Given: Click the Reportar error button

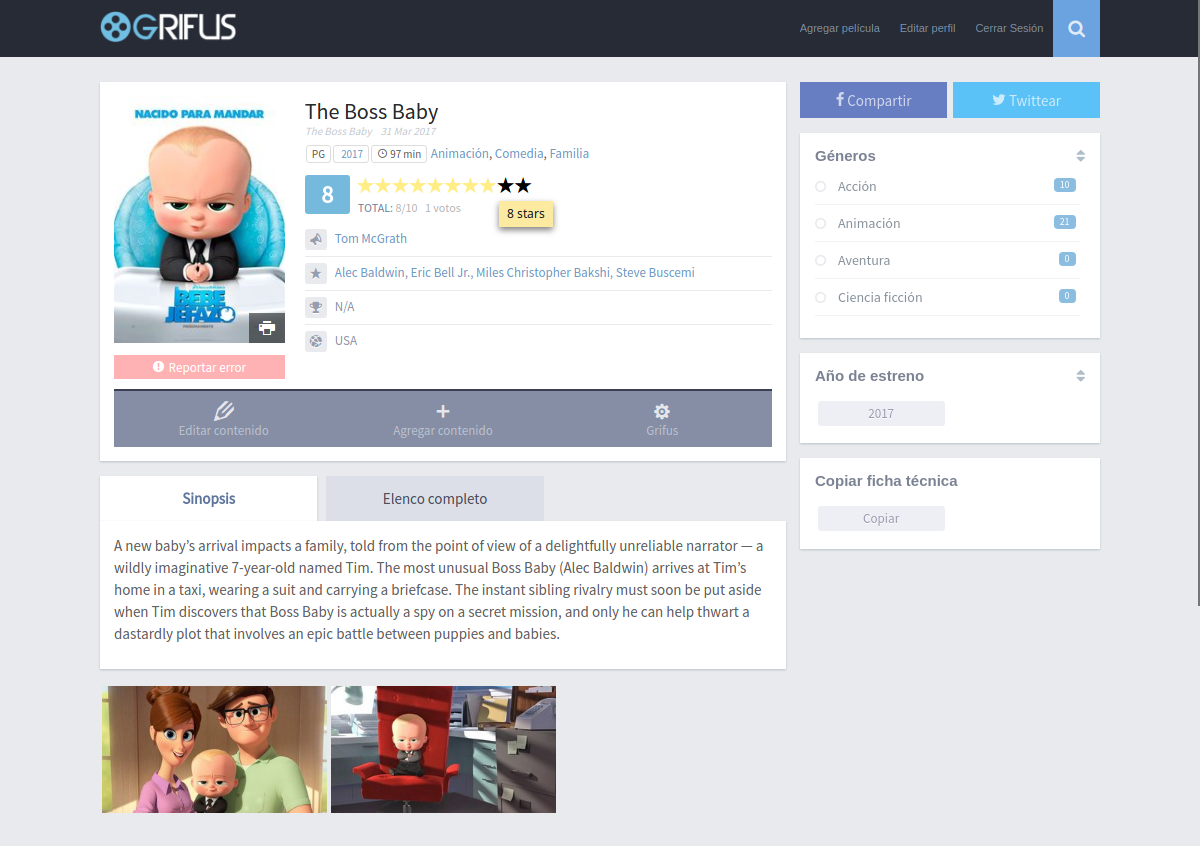Looking at the screenshot, I should pos(199,367).
